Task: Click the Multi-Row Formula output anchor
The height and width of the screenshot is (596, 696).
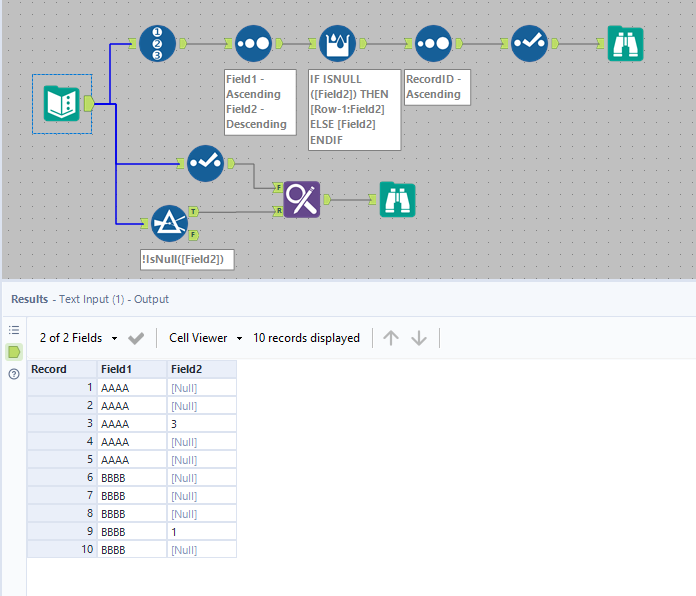Action: pos(363,43)
